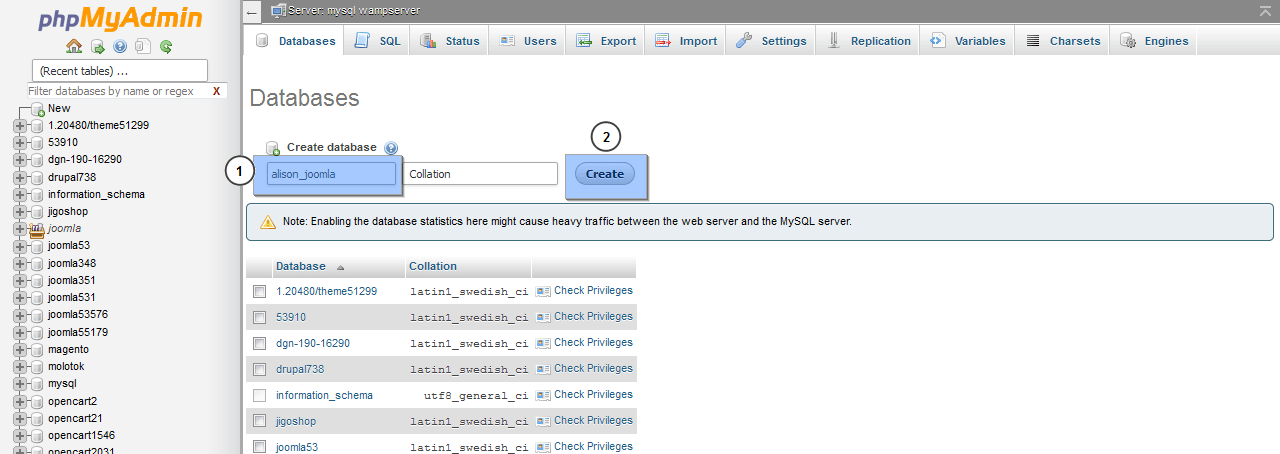Image resolution: width=1280 pixels, height=454 pixels.
Task: Expand the dgn-190-16290 tree node
Action: pyautogui.click(x=20, y=160)
